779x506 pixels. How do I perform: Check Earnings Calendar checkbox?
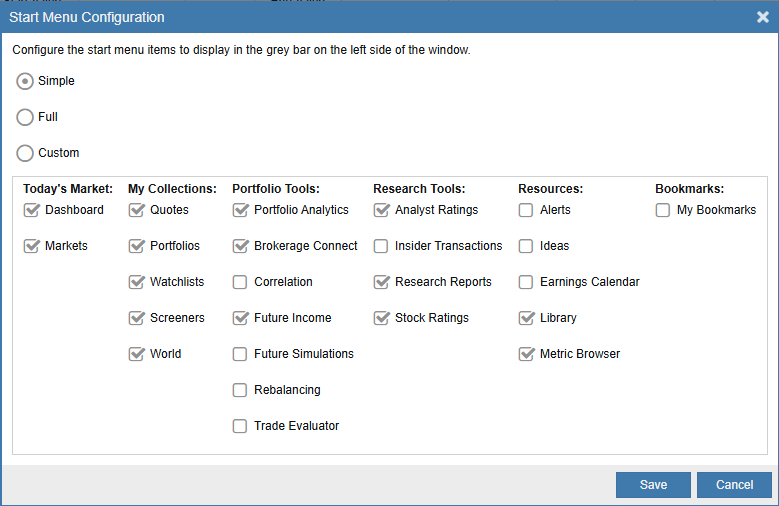526,282
